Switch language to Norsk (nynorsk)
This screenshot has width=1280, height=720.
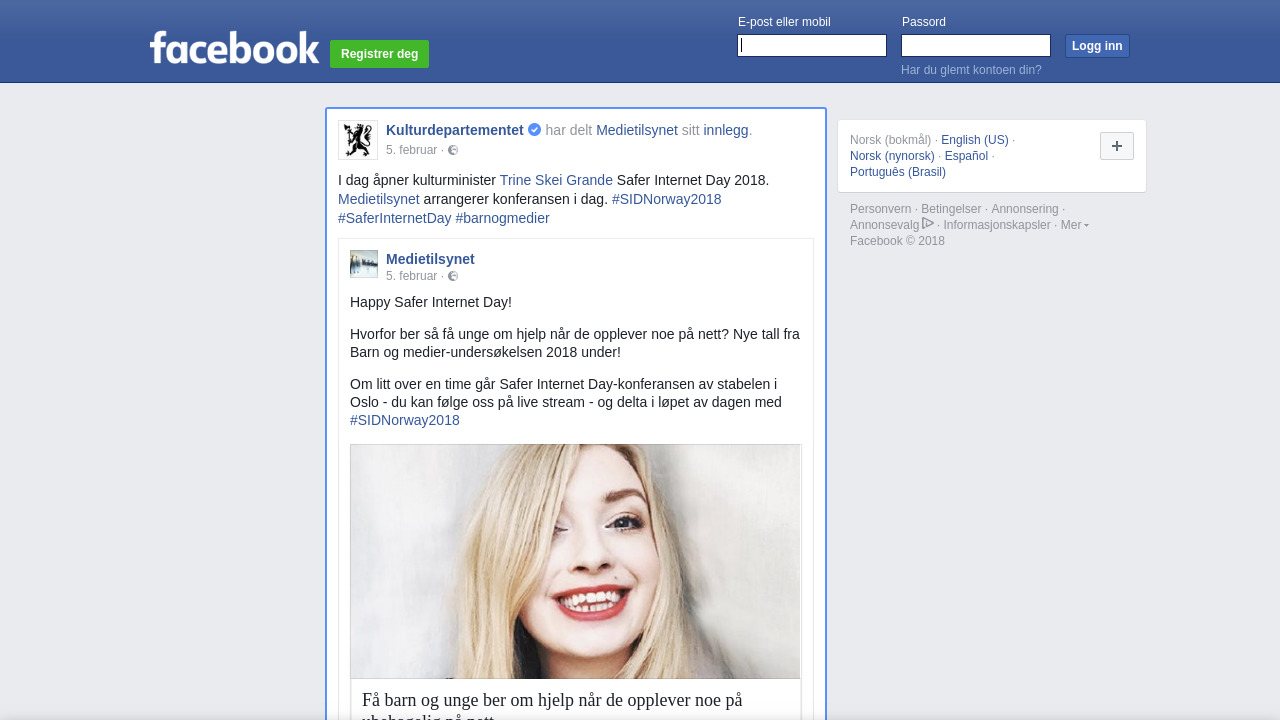[x=892, y=156]
